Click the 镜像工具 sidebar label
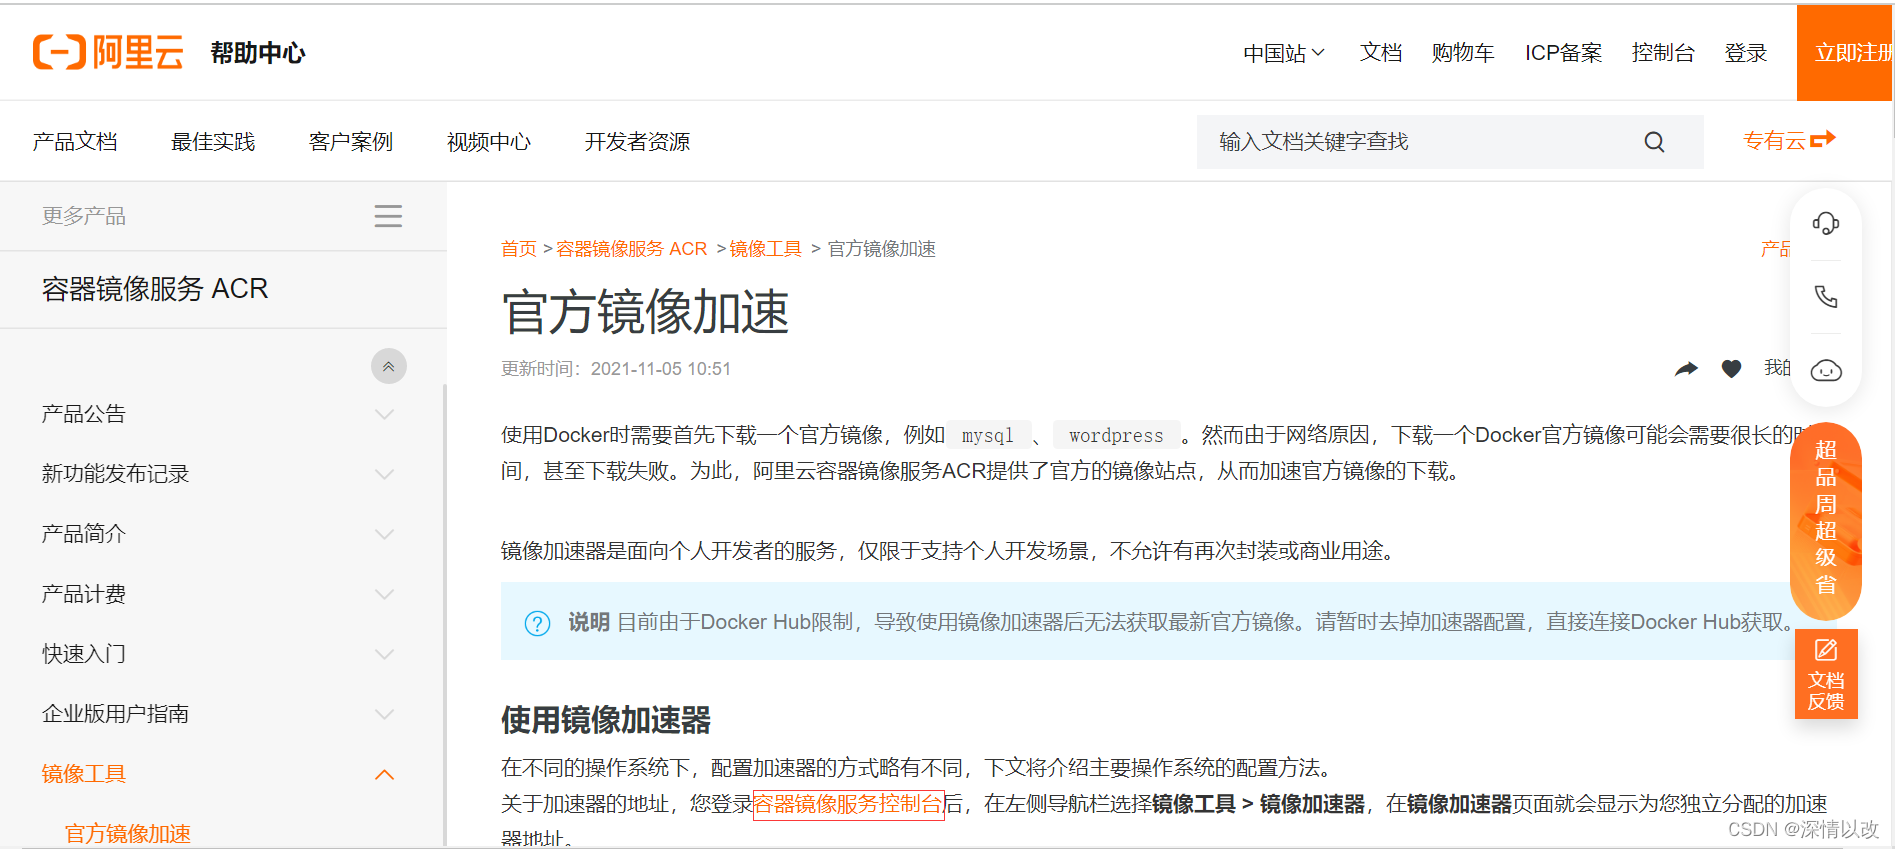 (84, 774)
